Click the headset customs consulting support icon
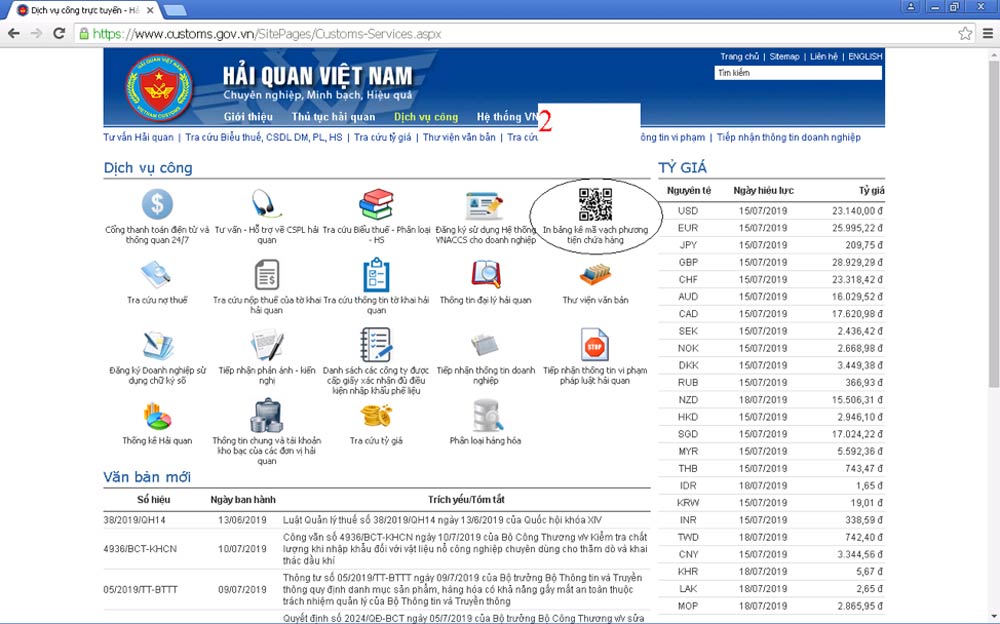 click(x=266, y=204)
